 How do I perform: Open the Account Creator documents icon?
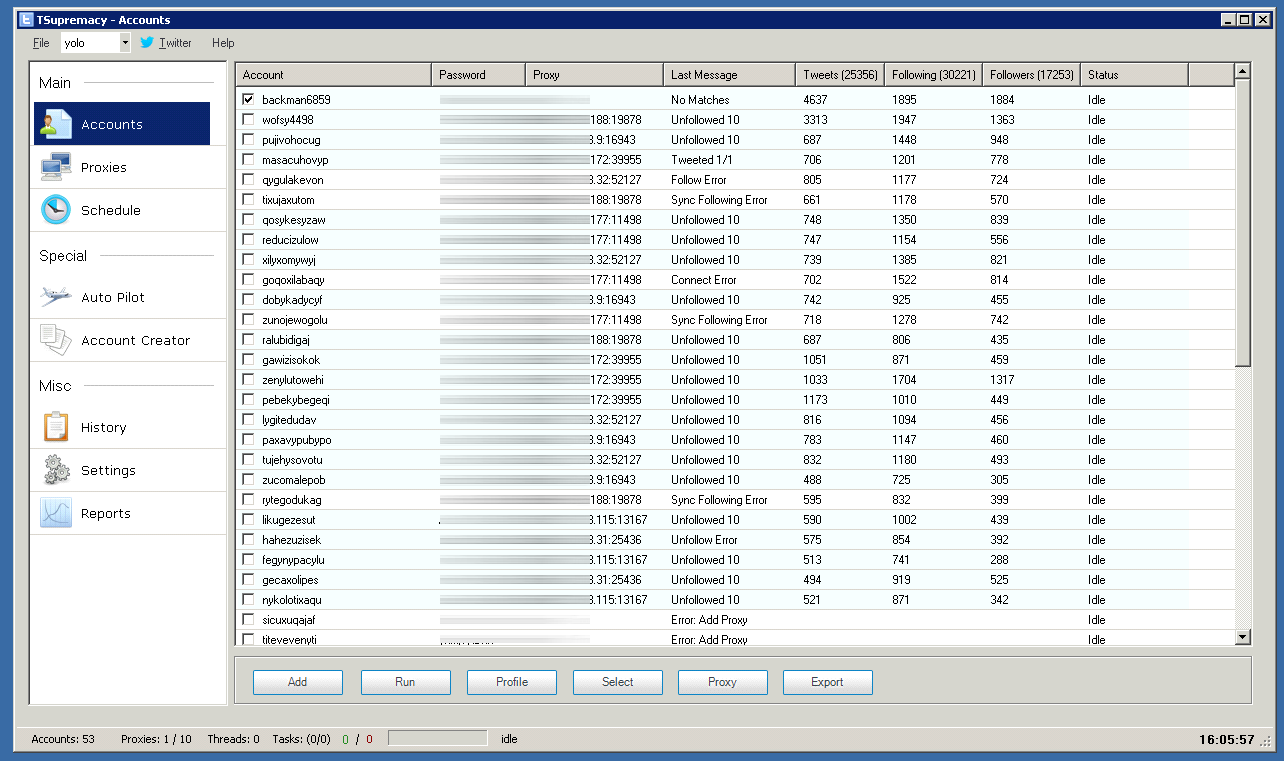coord(55,340)
